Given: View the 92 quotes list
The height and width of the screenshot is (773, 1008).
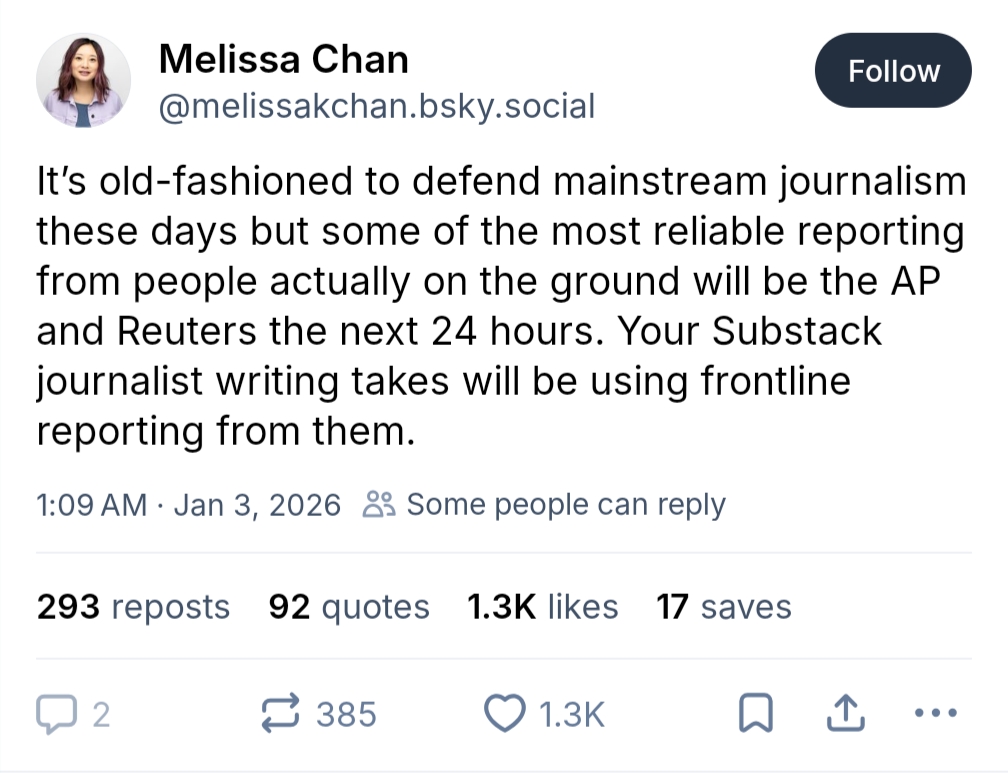Looking at the screenshot, I should coord(349,607).
